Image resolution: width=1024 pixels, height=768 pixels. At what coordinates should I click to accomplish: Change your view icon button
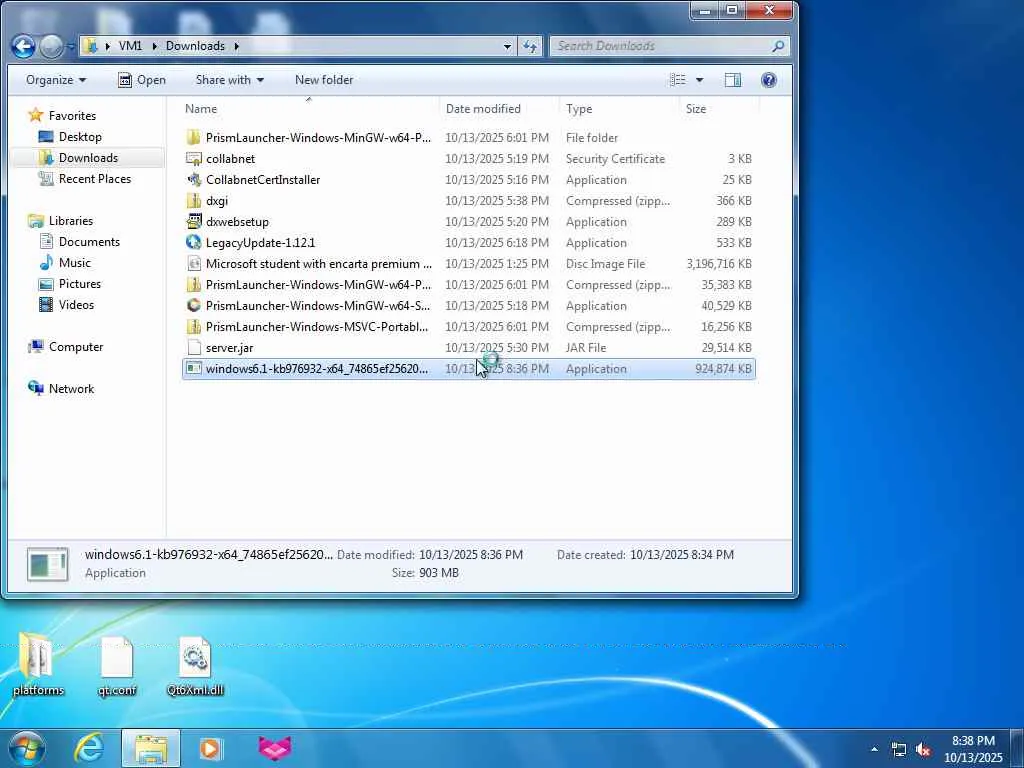(x=678, y=80)
